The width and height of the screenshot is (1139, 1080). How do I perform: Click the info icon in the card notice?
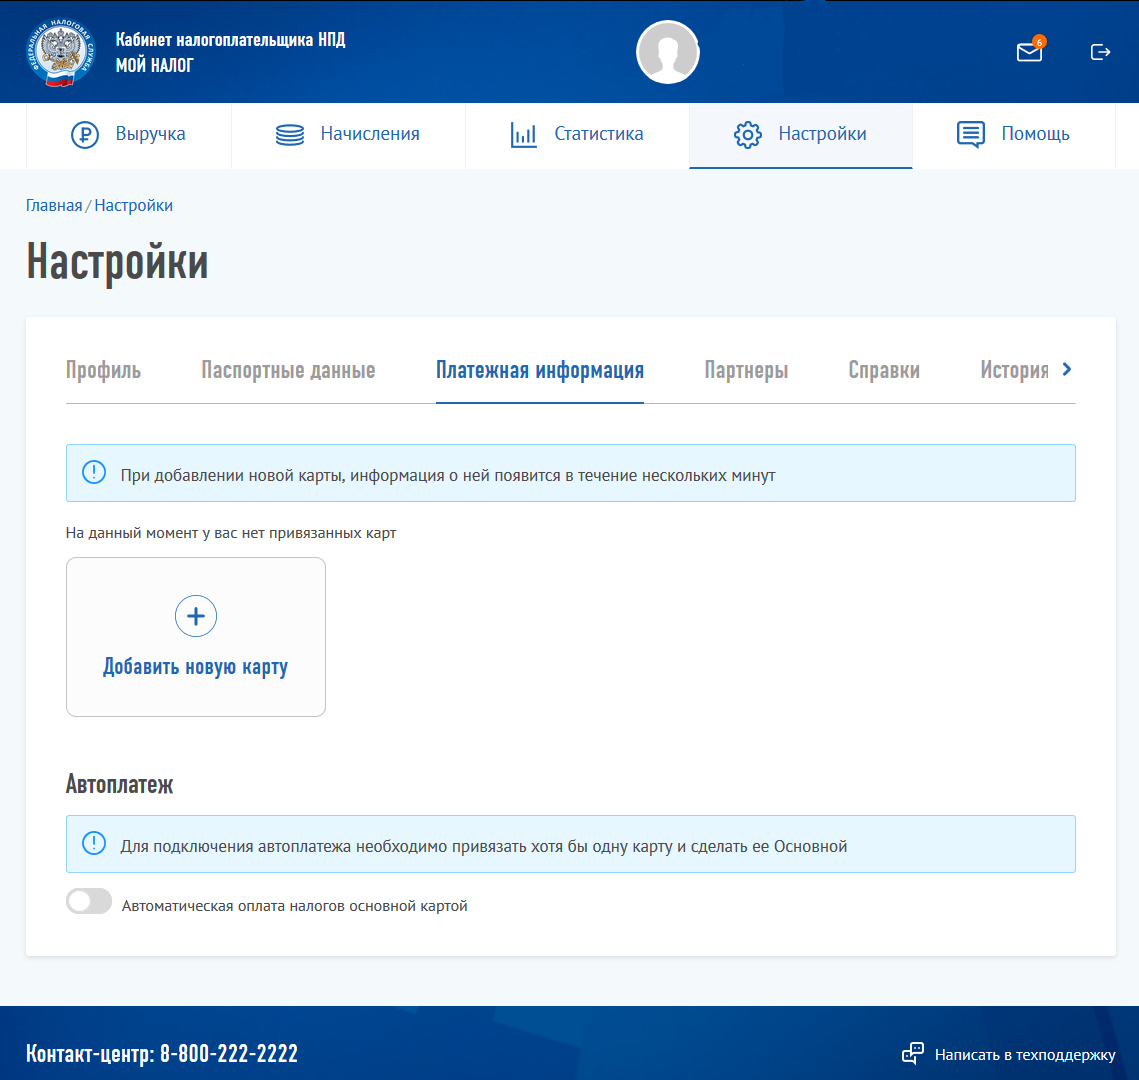point(93,472)
